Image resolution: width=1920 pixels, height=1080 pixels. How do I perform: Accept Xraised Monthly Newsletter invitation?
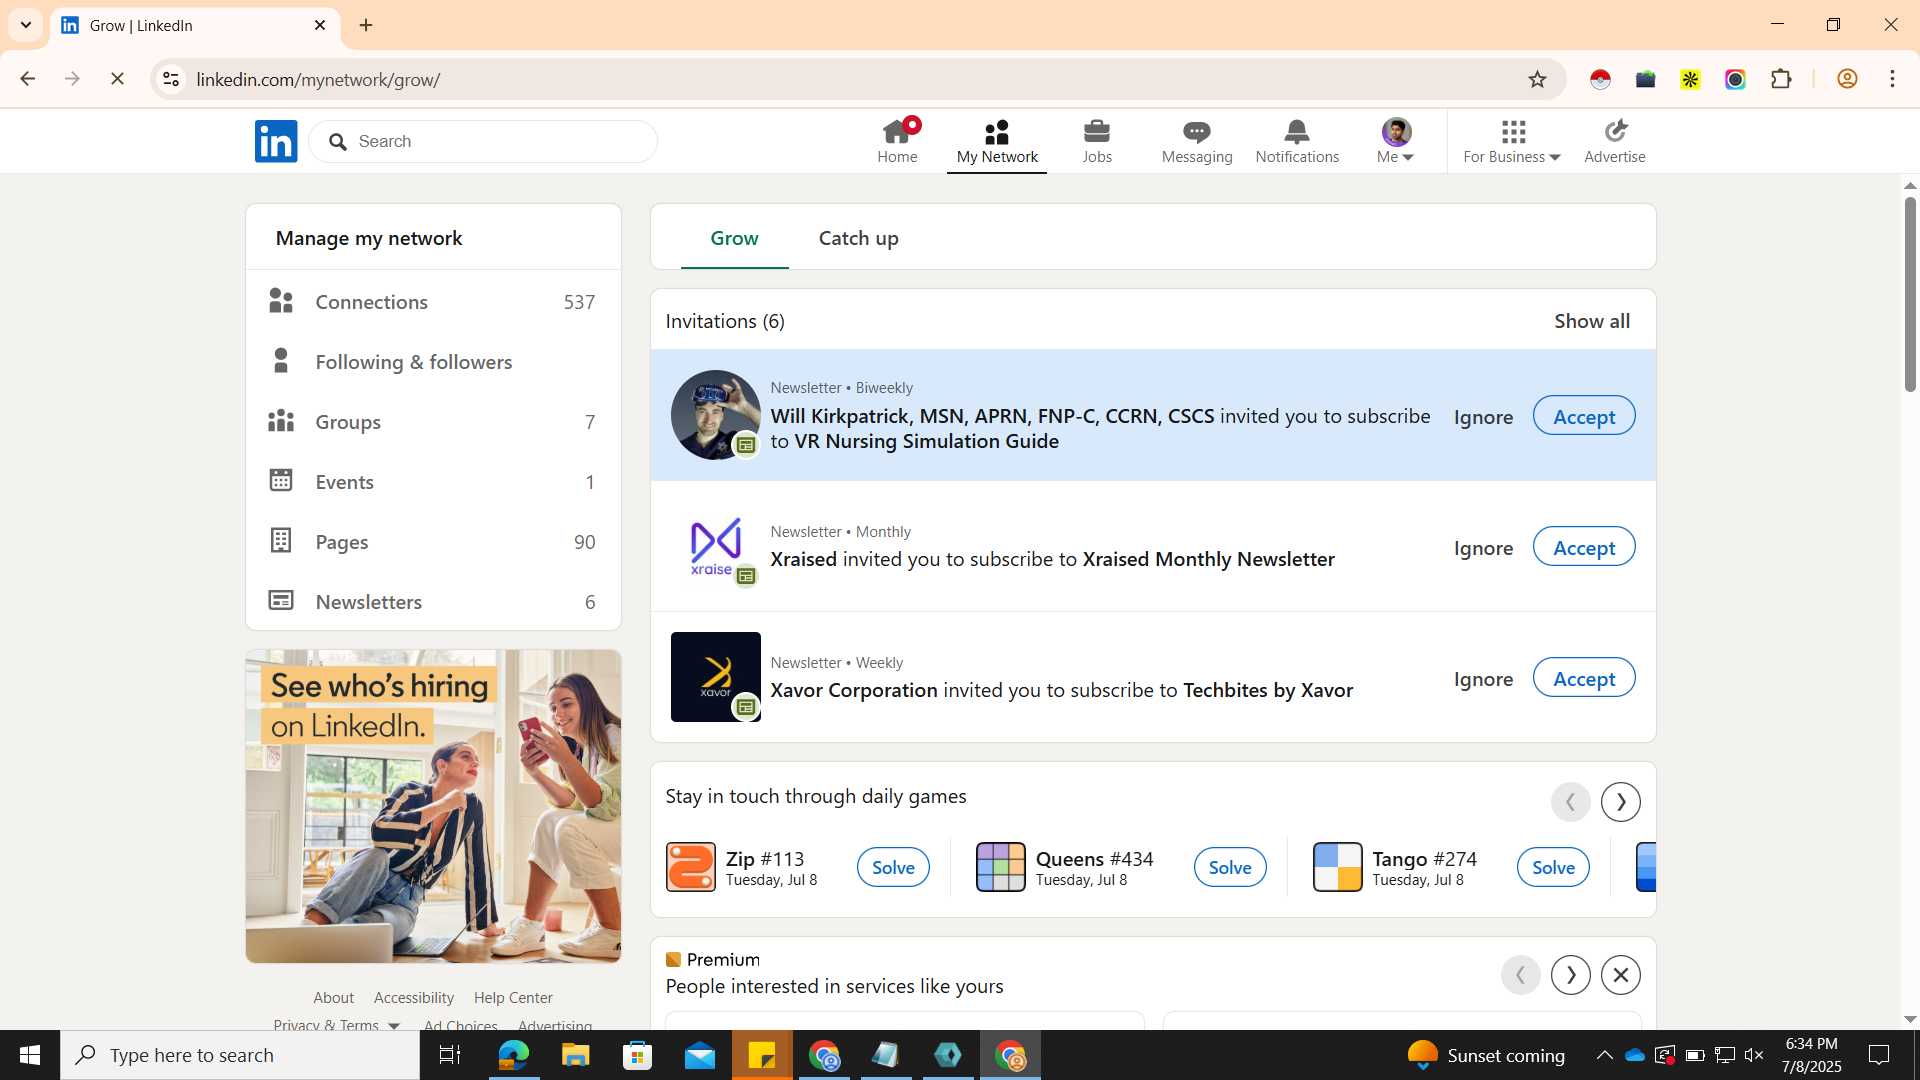1584,547
